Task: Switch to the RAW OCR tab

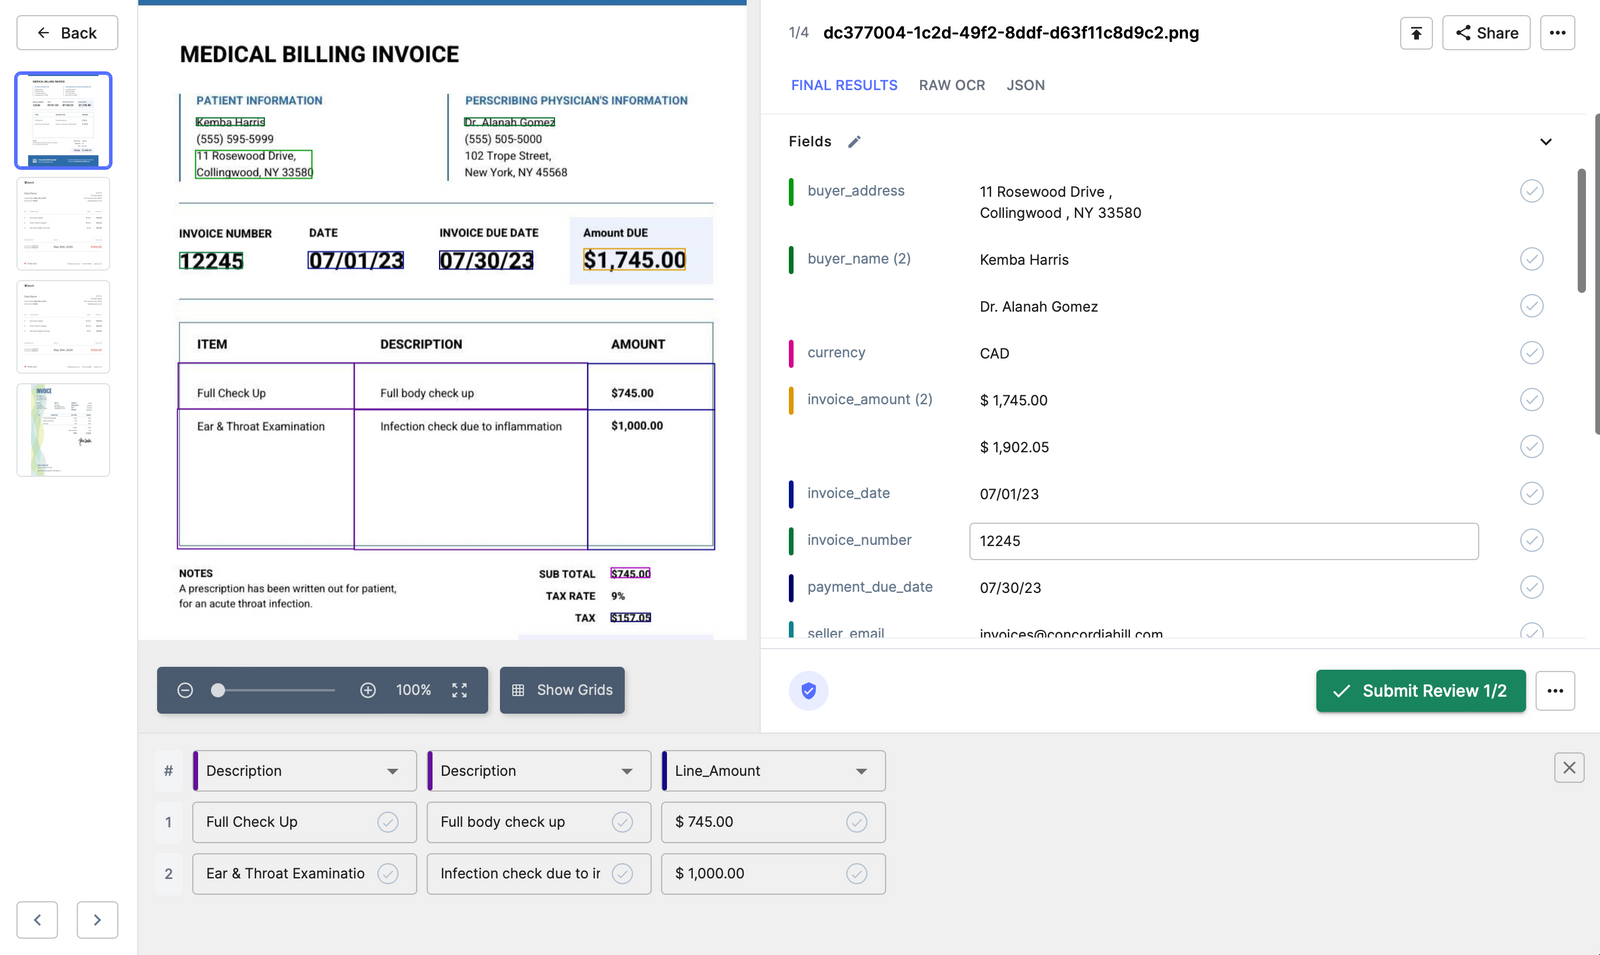Action: pos(951,85)
